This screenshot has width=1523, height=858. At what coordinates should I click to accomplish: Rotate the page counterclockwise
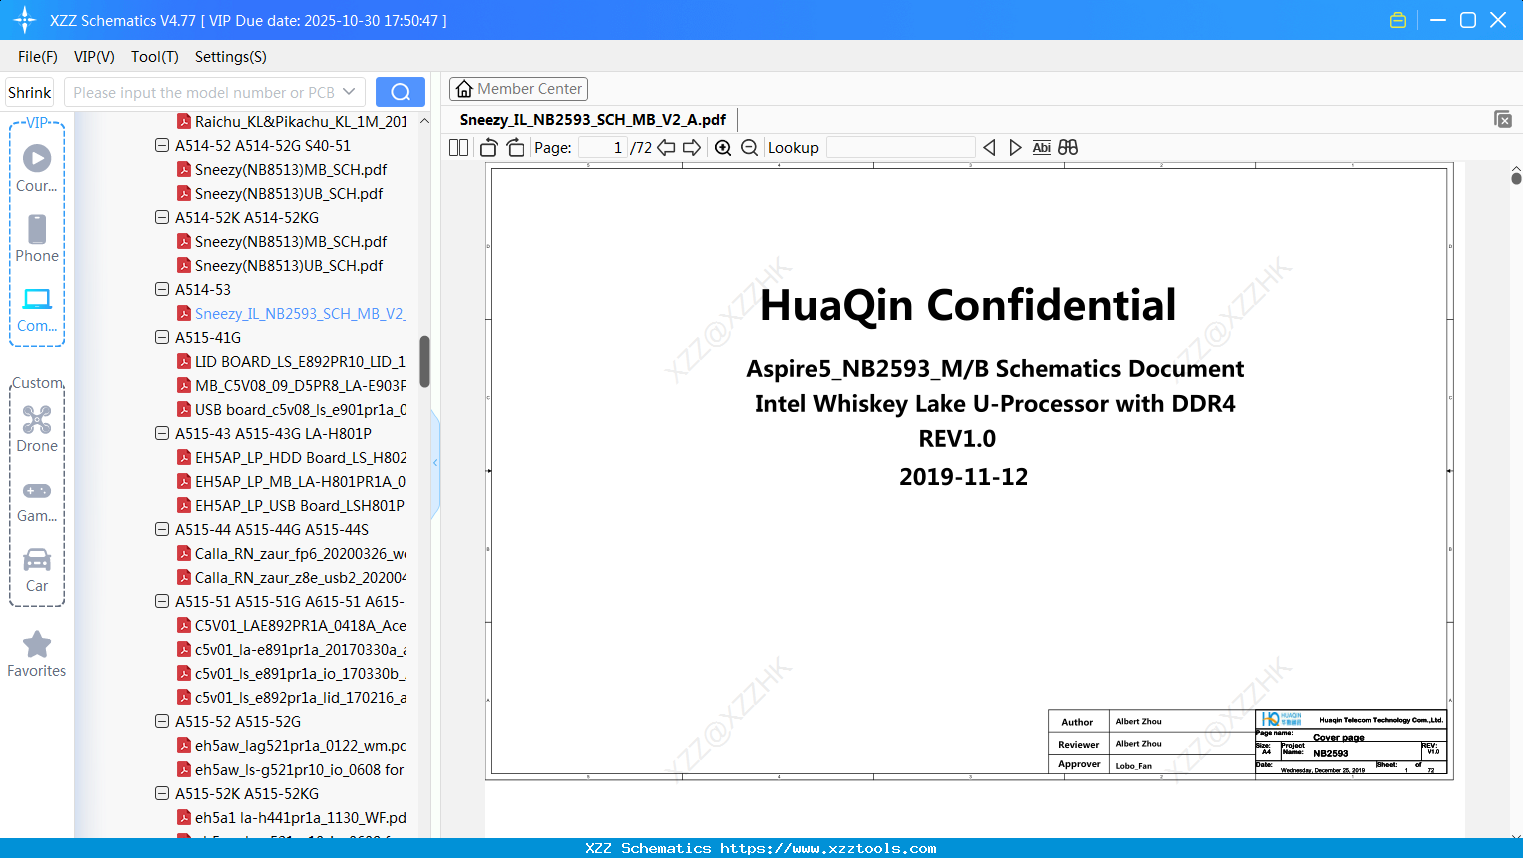coord(489,148)
